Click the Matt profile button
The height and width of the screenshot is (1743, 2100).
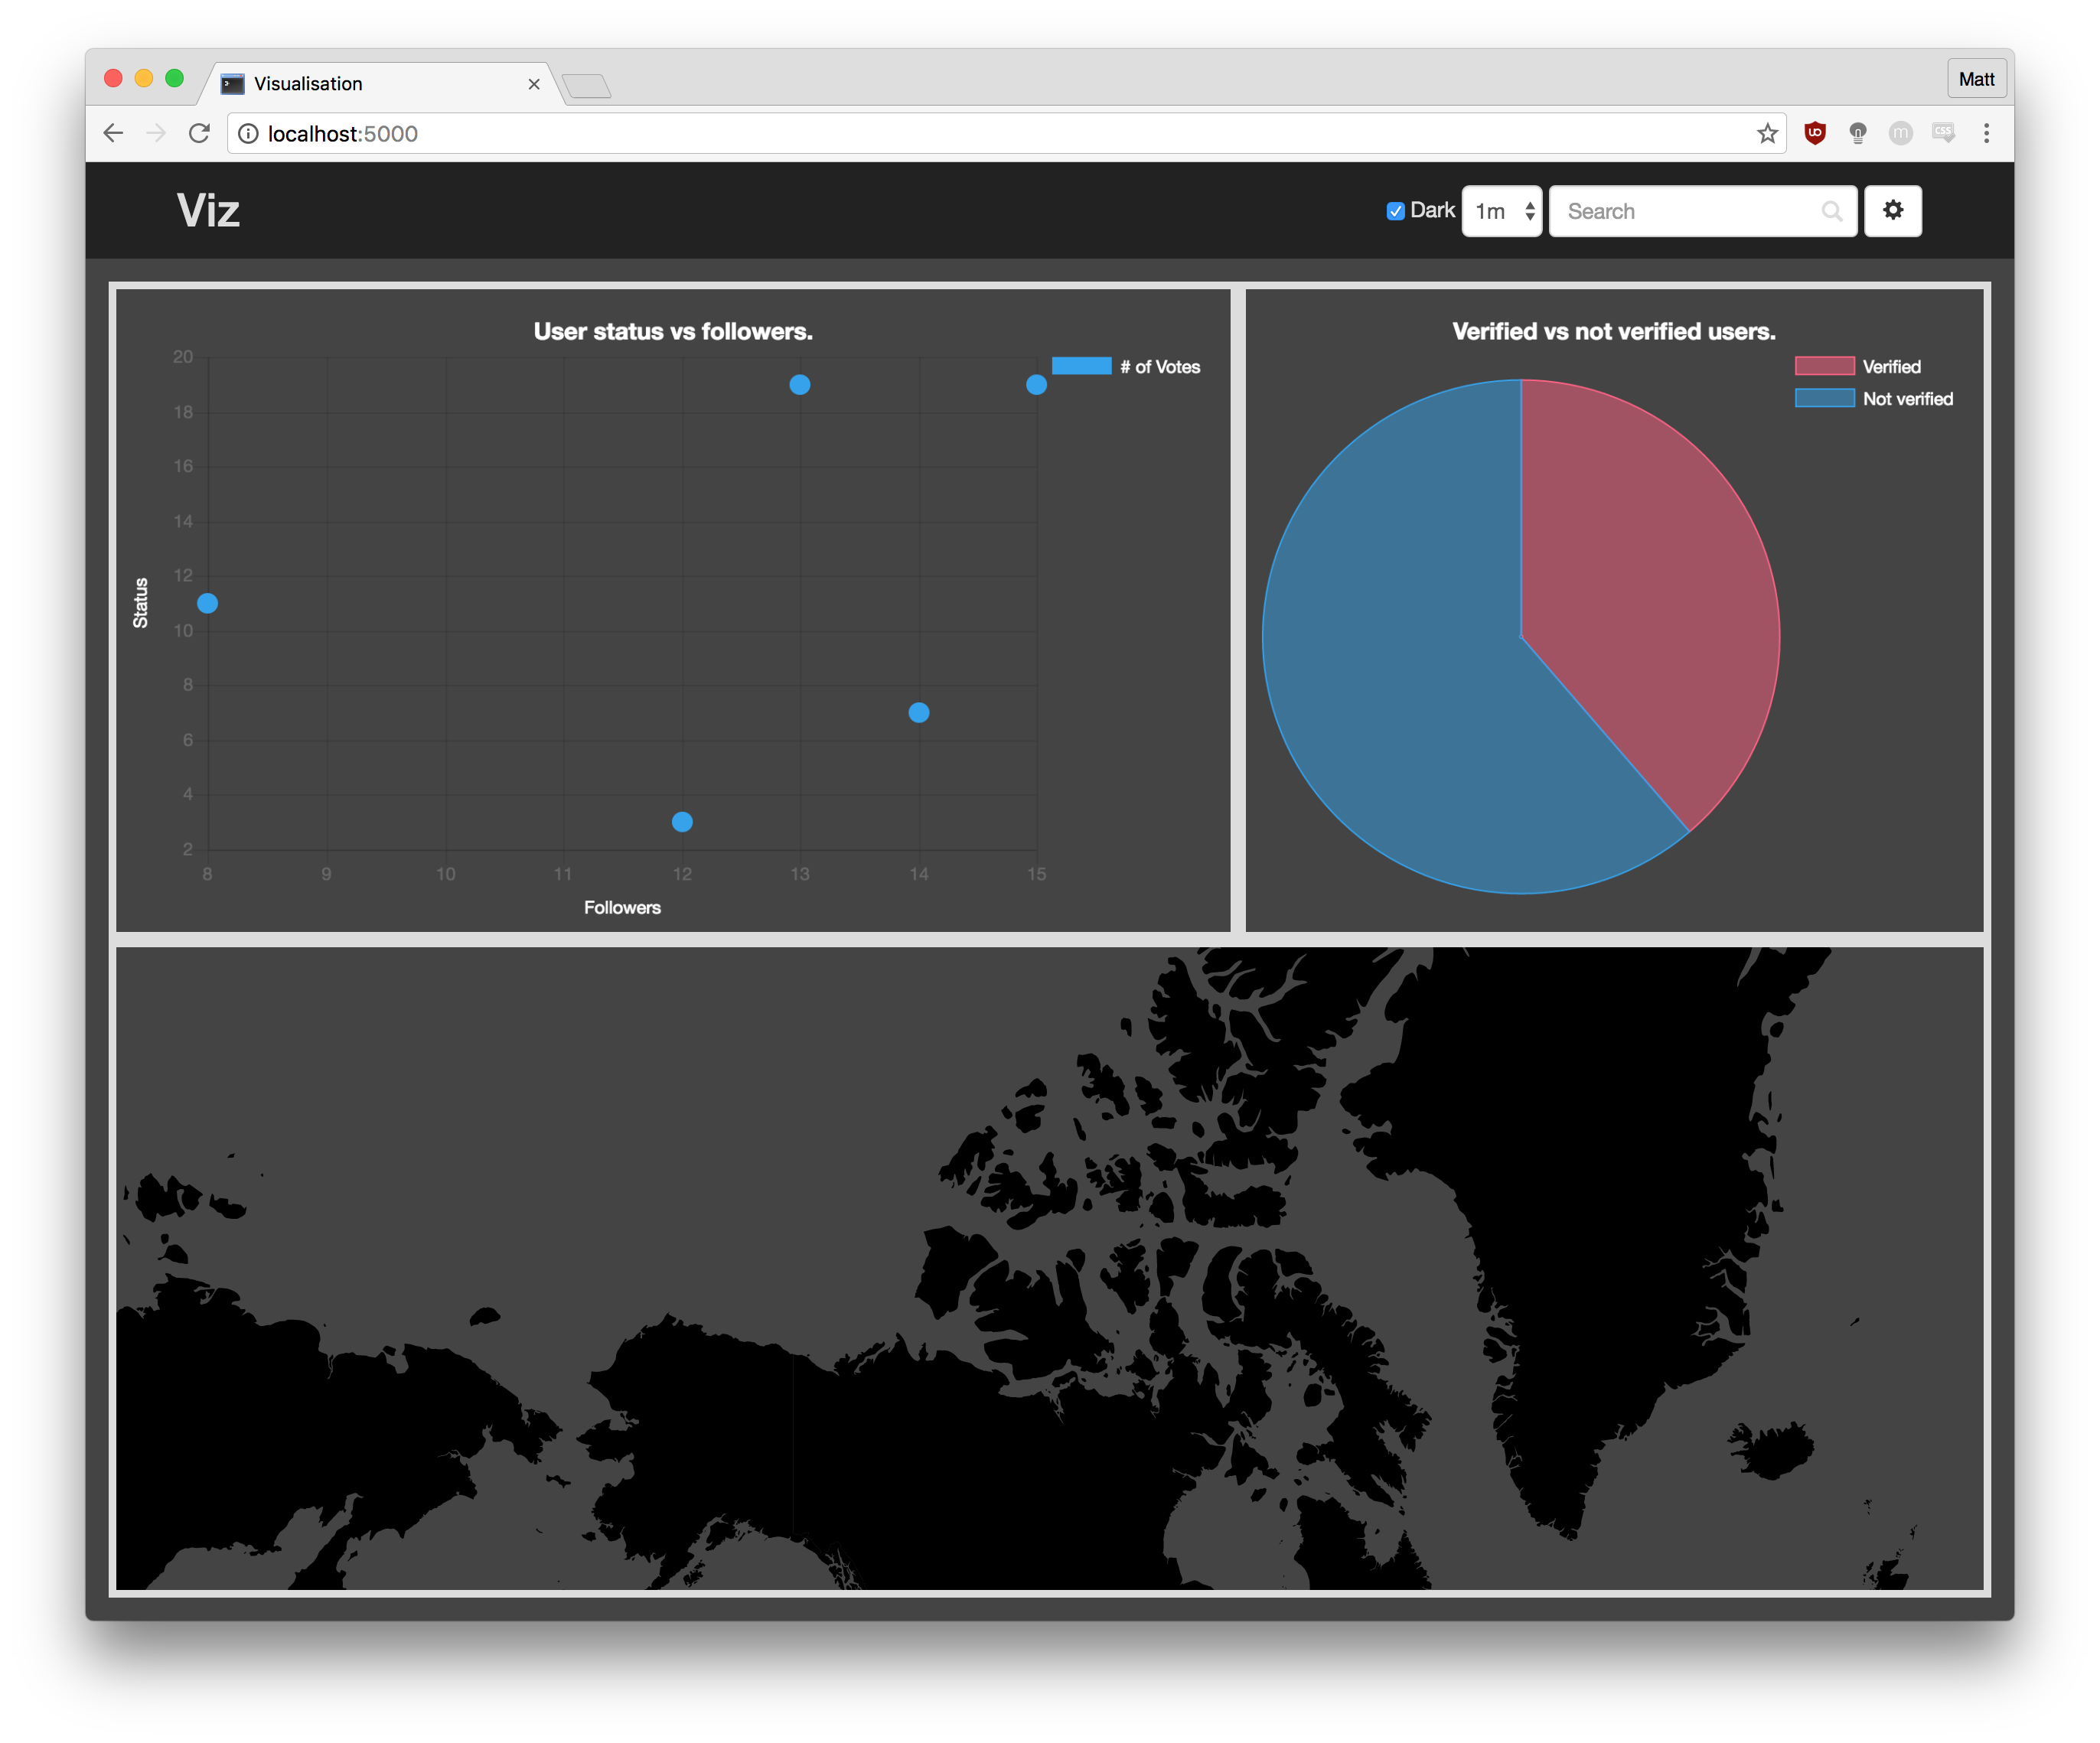pyautogui.click(x=1976, y=79)
